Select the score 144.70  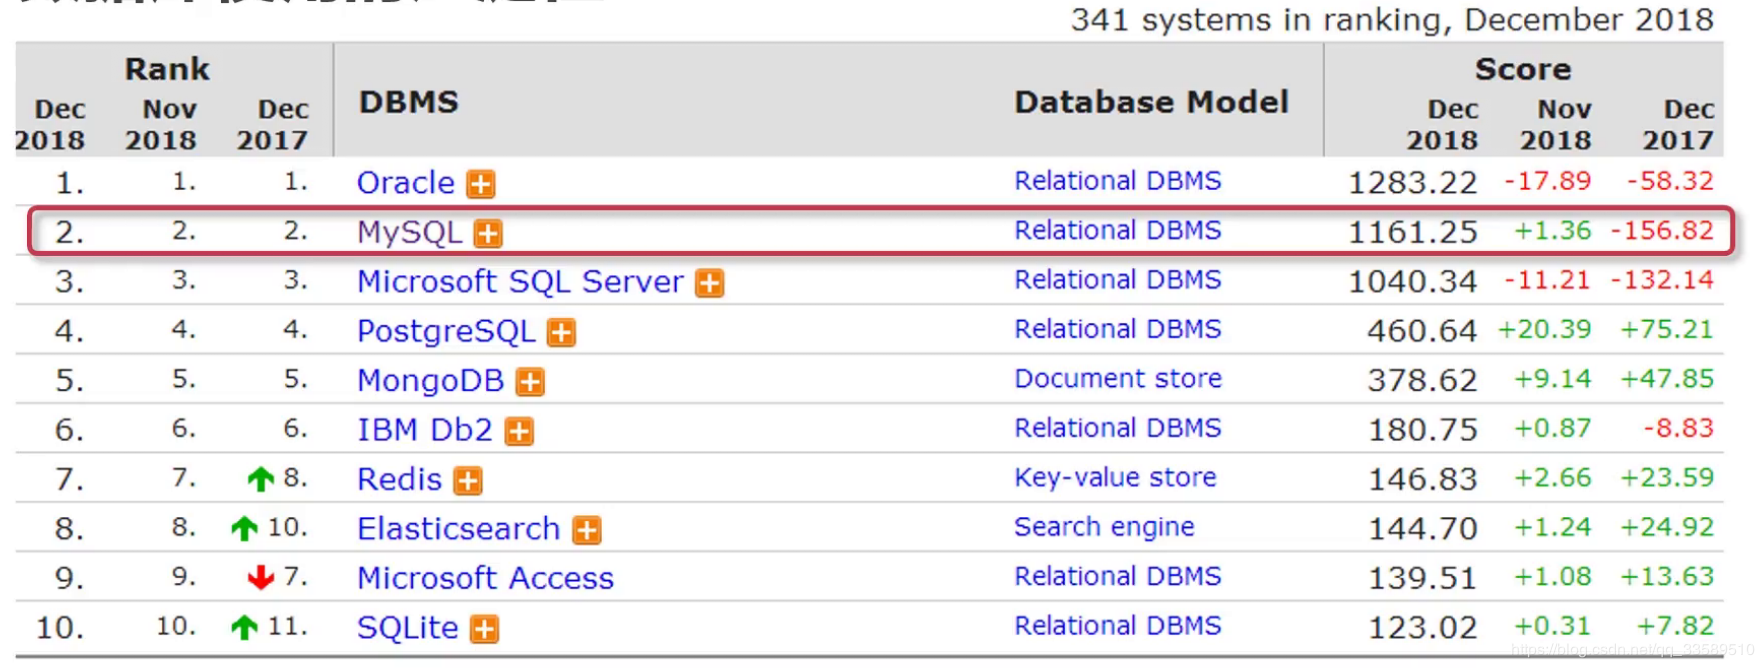coord(1422,529)
